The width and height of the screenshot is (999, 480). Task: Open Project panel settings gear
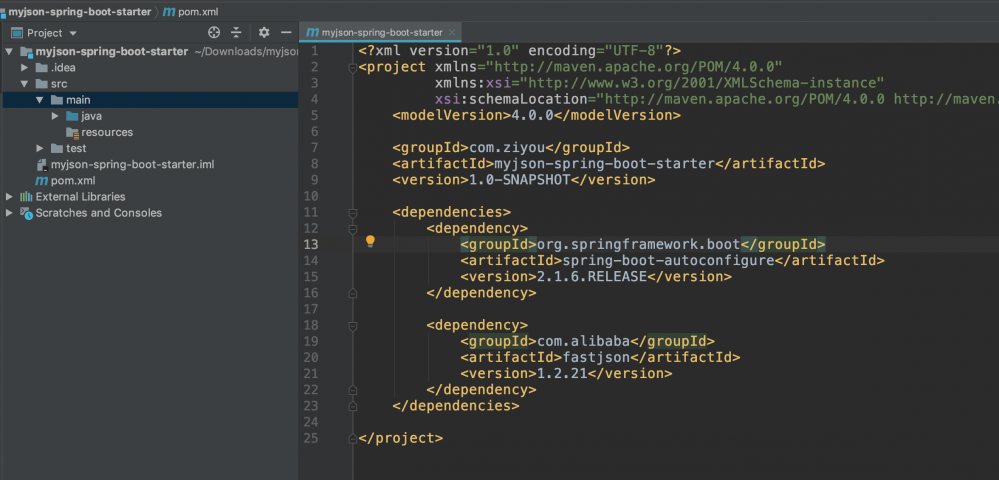pos(264,33)
